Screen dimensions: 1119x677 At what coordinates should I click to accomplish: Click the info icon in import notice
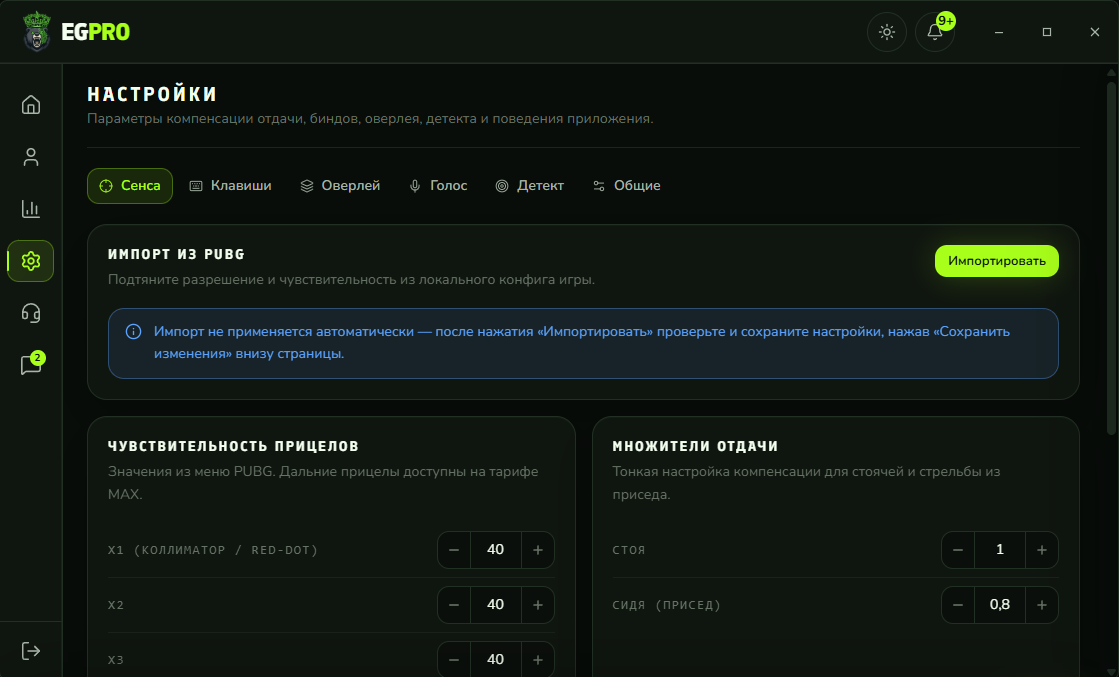pyautogui.click(x=133, y=332)
